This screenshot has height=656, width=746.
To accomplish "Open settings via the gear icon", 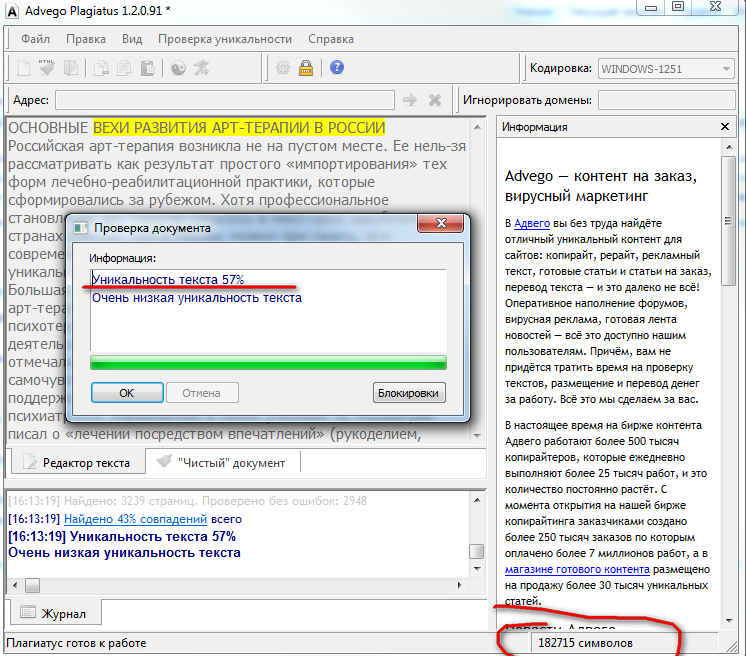I will pos(283,68).
